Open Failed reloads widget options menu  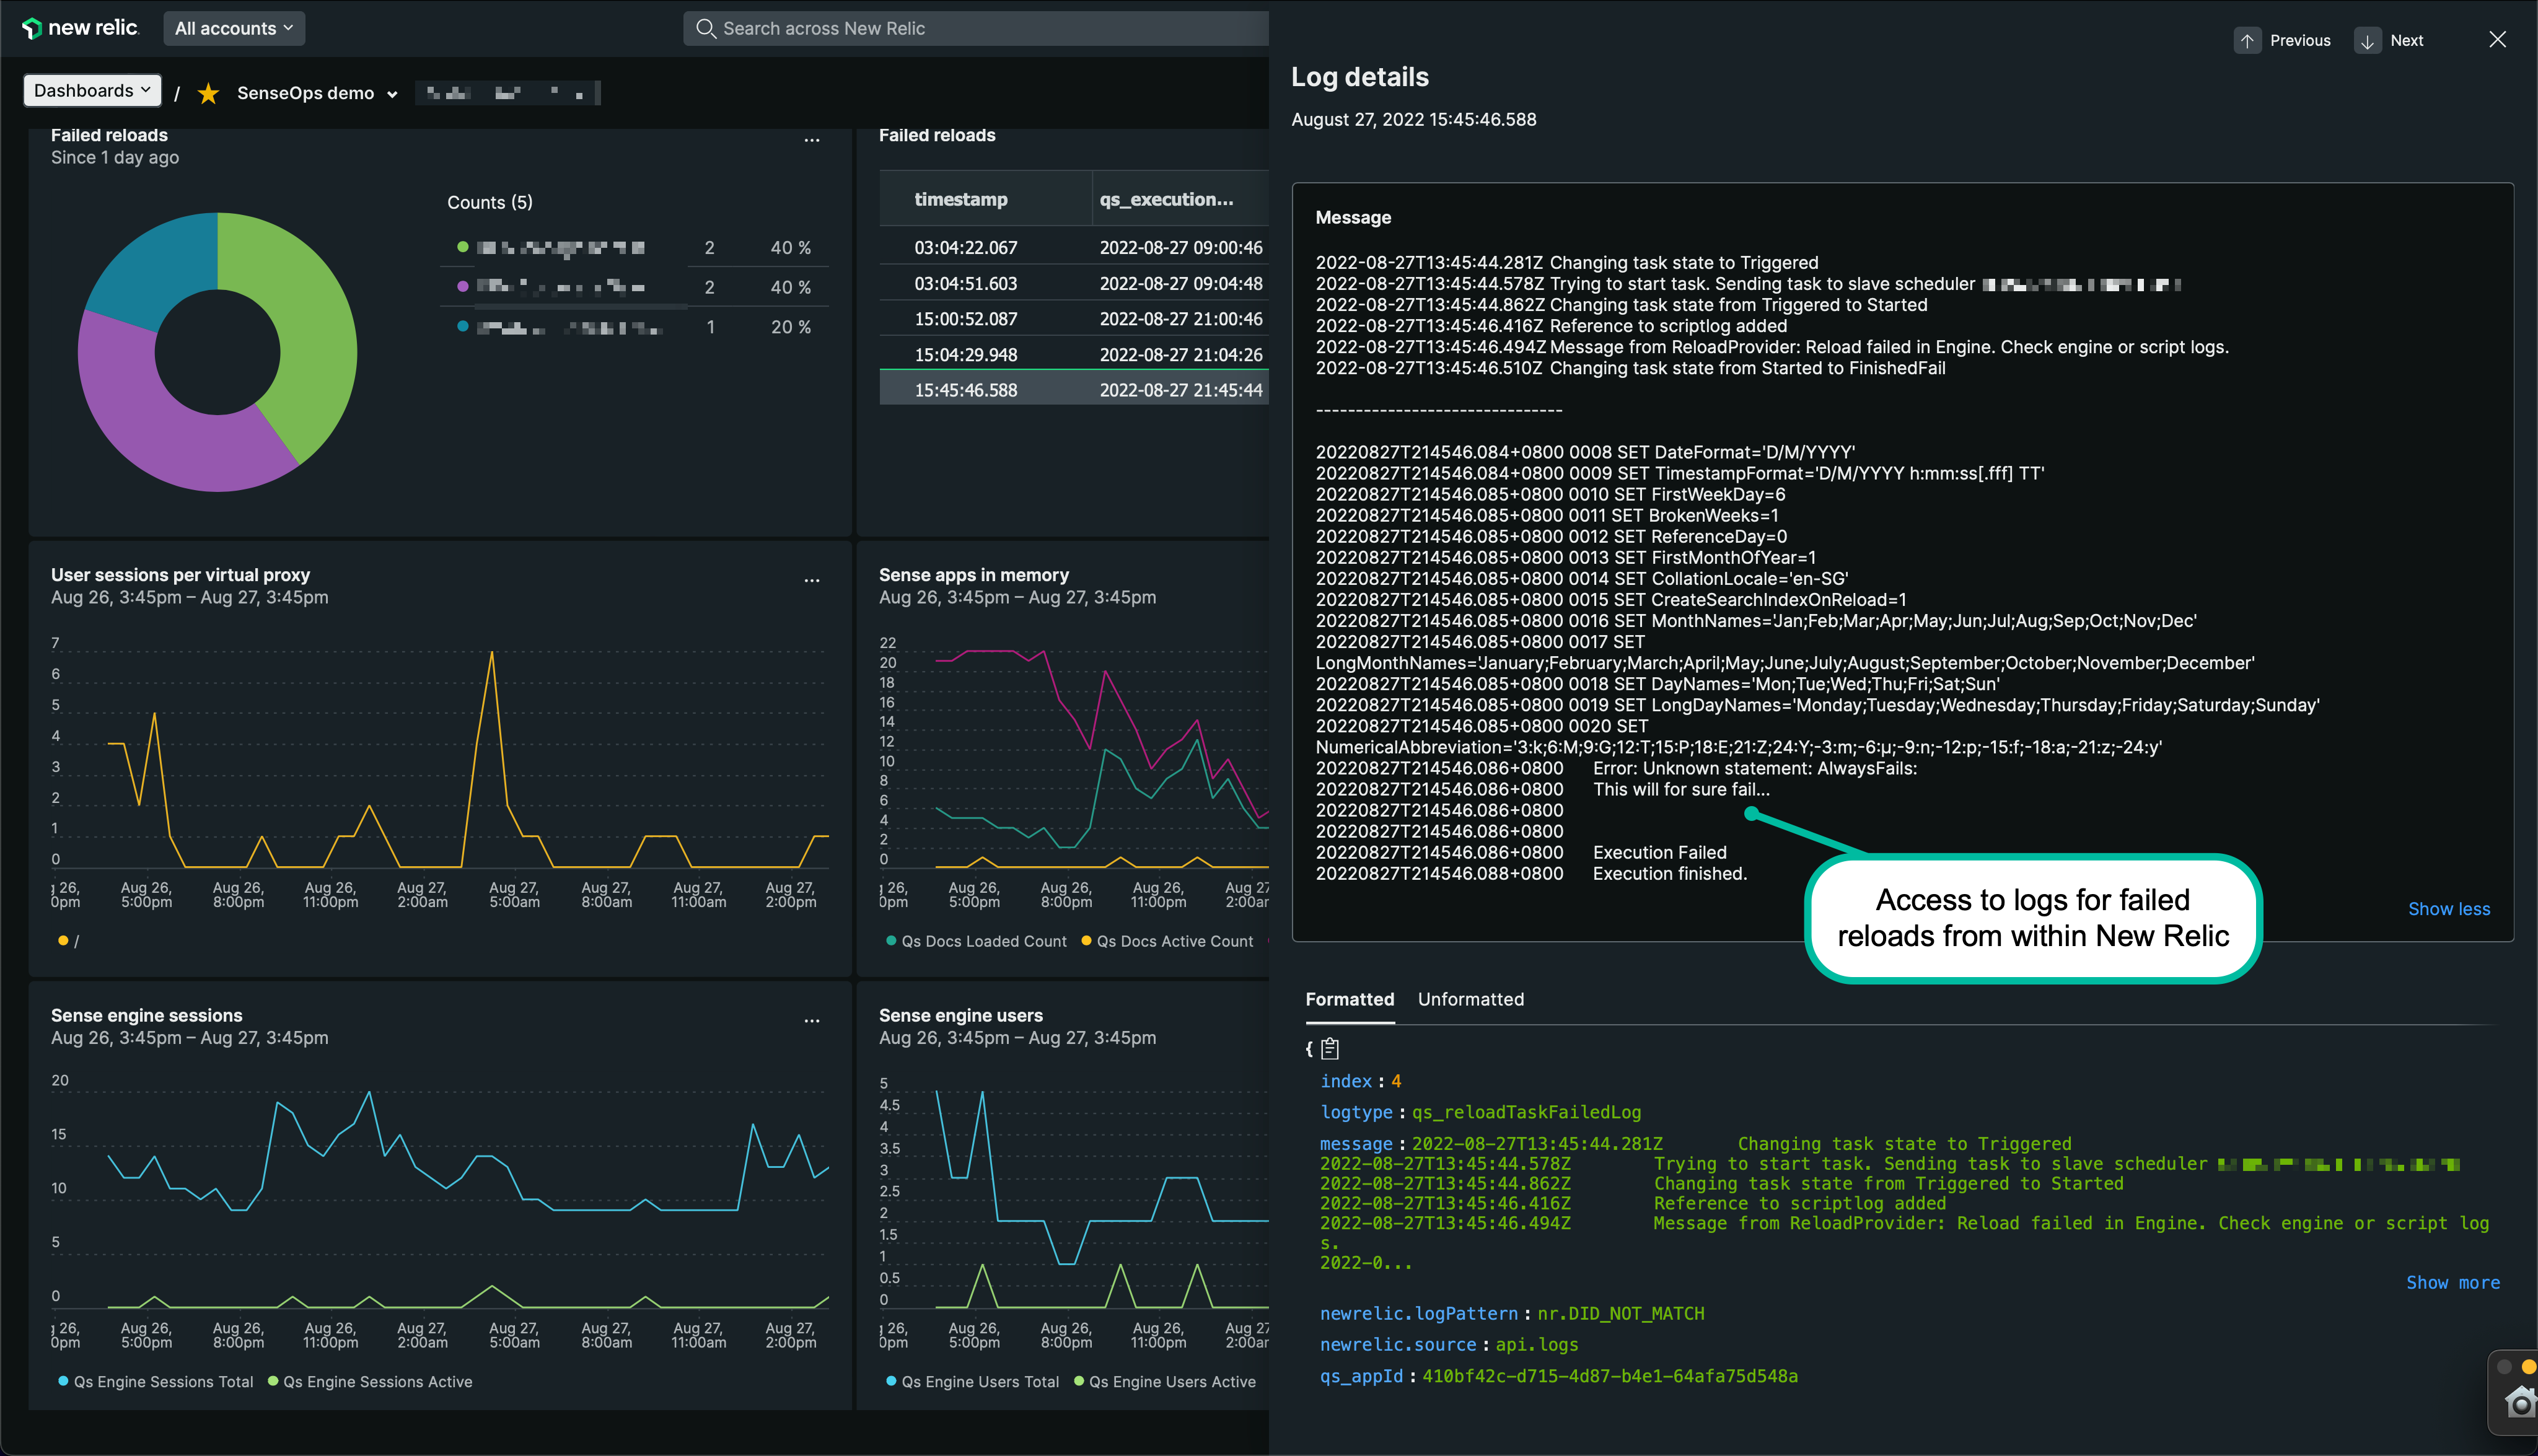pyautogui.click(x=811, y=140)
